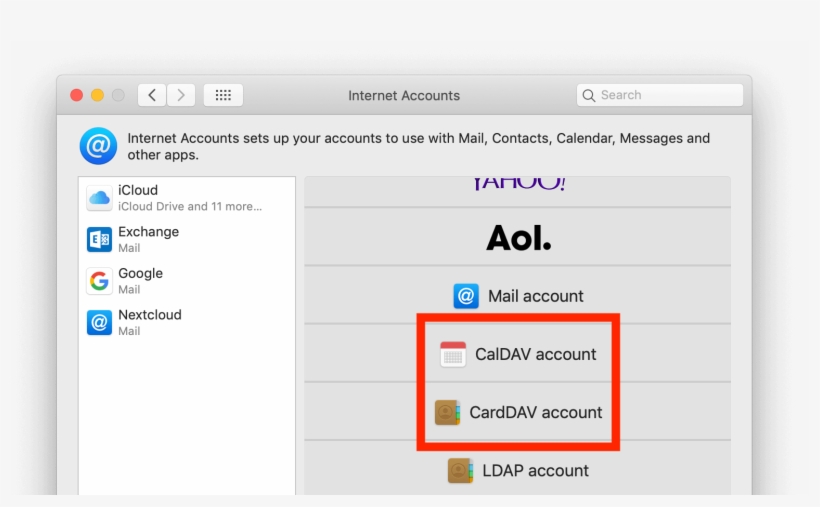Open the Exchange account entry
Viewport: 820px width, 507px height.
[187, 239]
